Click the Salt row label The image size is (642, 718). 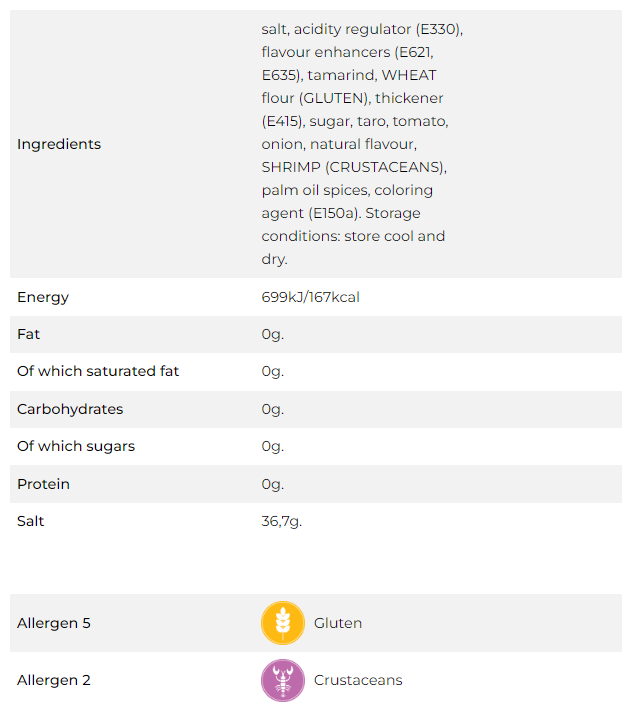tap(31, 521)
